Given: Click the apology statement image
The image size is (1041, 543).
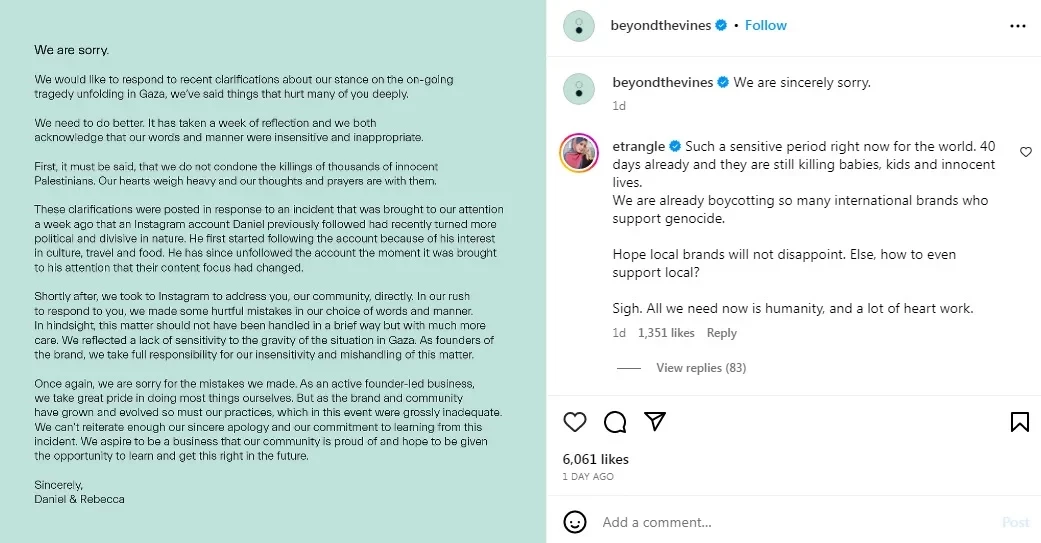Looking at the screenshot, I should click(273, 272).
